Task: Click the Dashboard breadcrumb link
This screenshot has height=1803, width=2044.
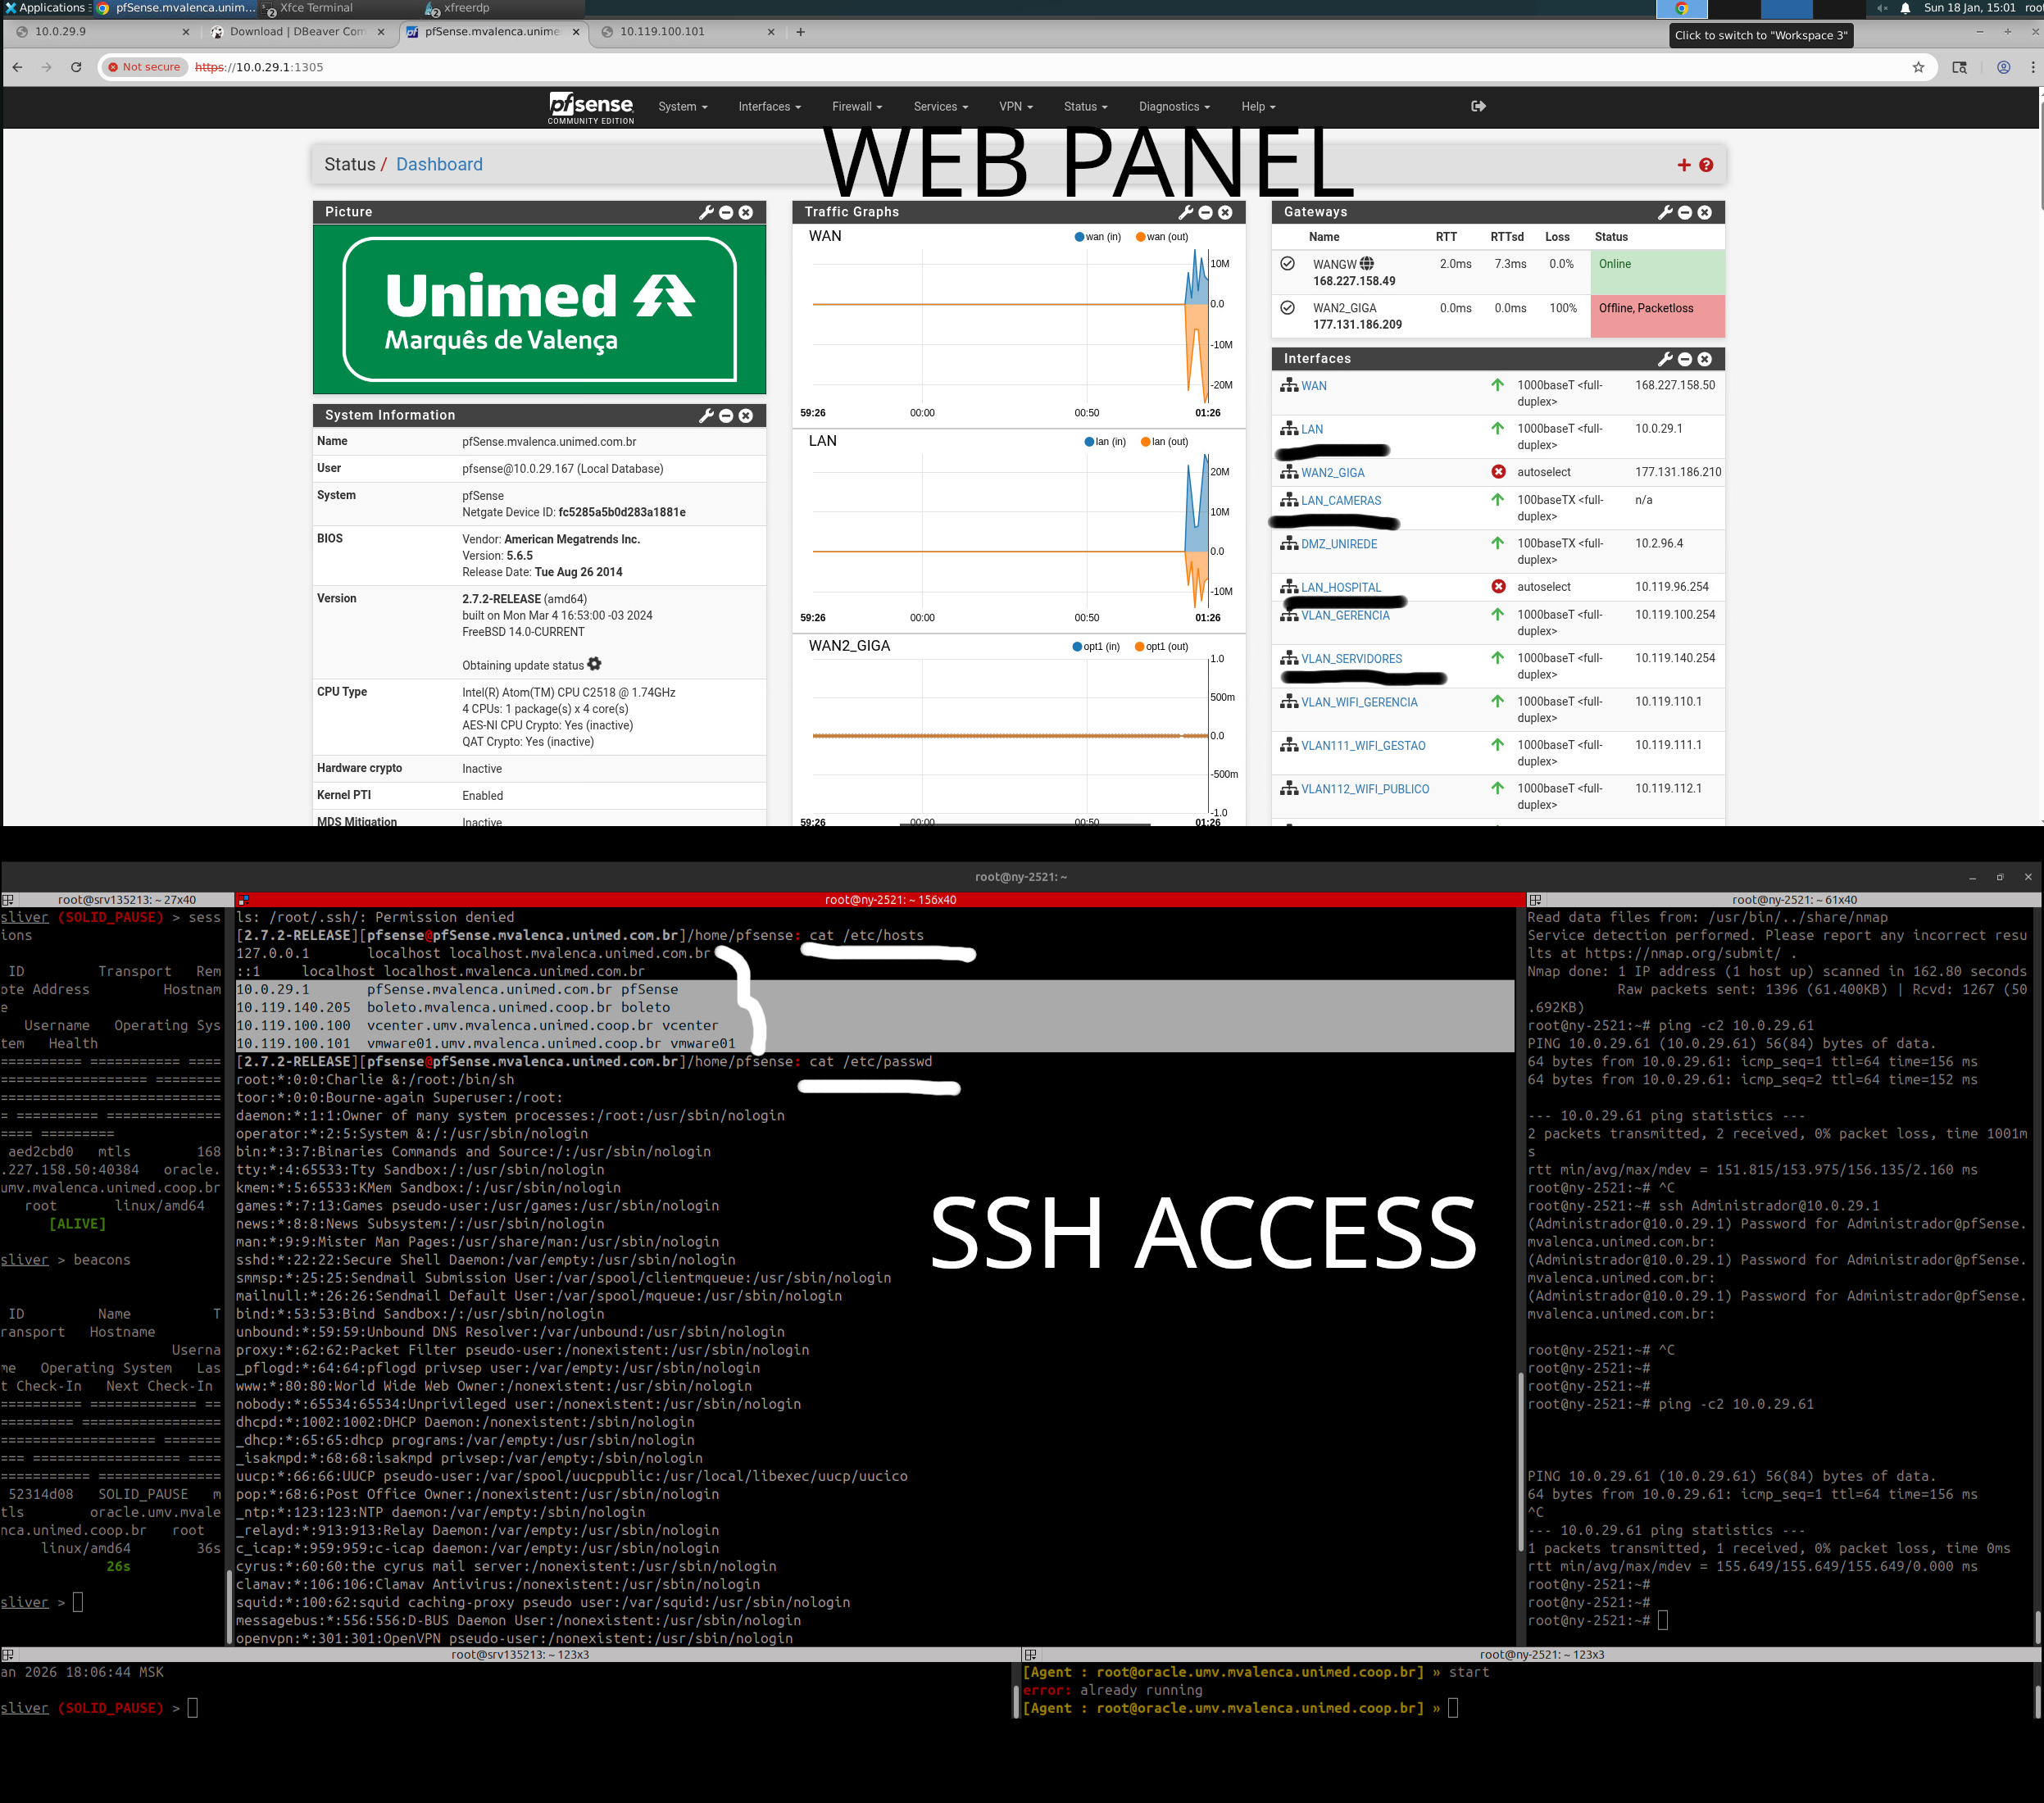Action: pos(439,164)
